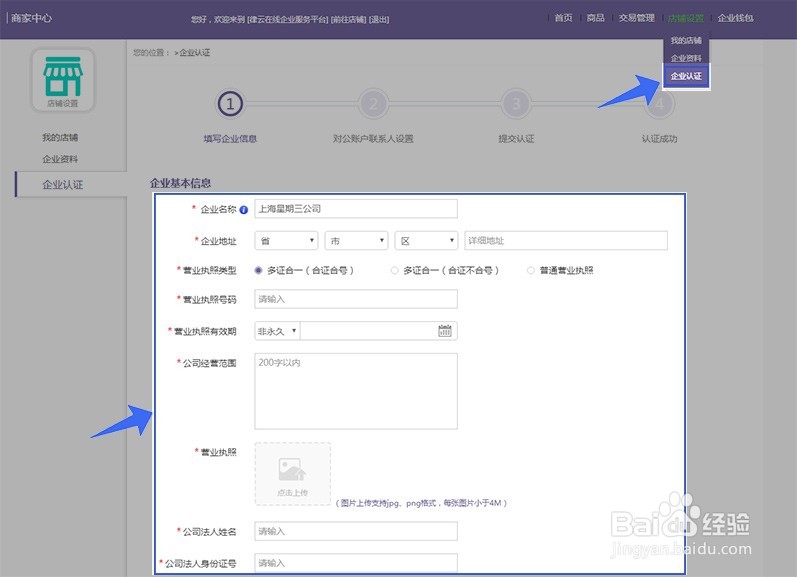Click step 1 填写企业信息 circle
797x577 pixels.
230,104
